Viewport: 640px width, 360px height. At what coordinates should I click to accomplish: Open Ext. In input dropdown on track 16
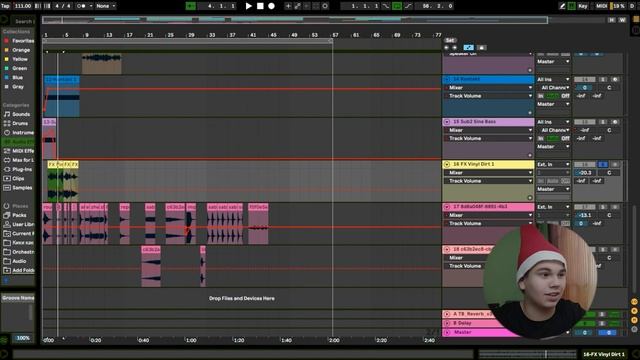pos(553,164)
